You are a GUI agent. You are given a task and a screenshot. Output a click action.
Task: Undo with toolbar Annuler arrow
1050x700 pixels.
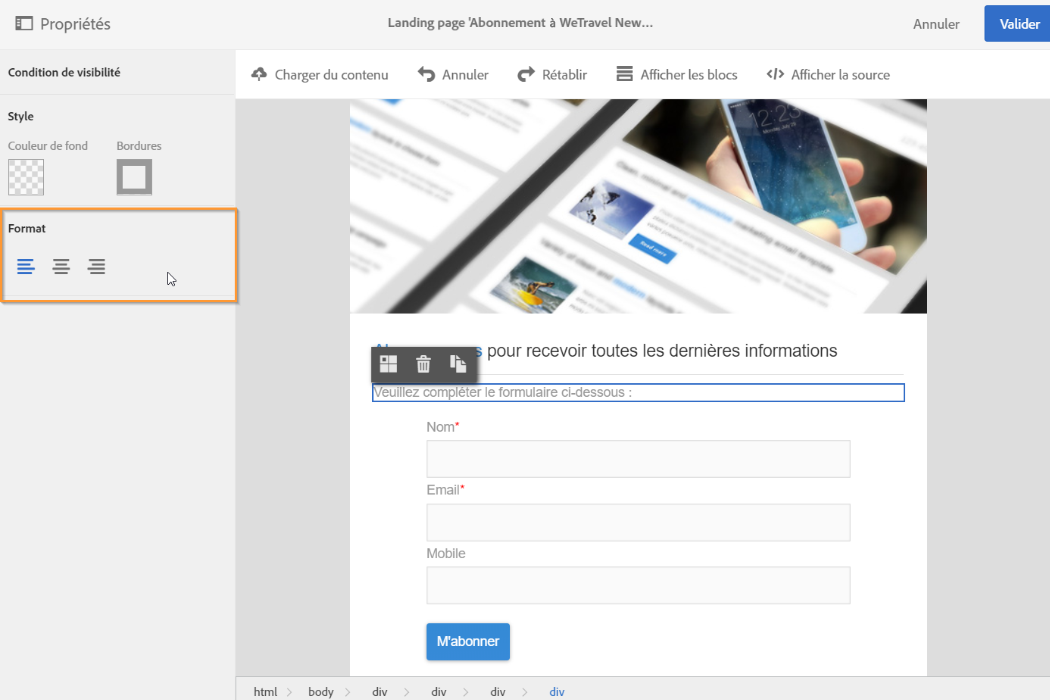pos(453,74)
